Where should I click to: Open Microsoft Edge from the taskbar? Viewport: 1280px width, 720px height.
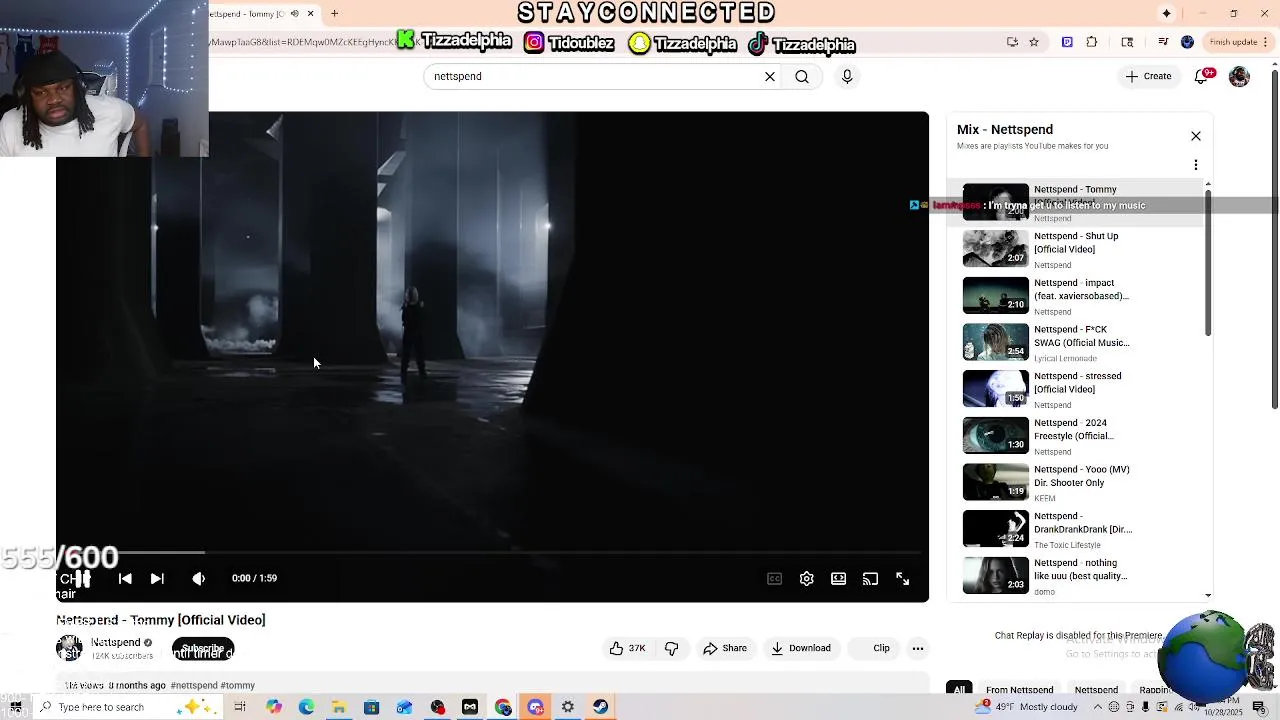(306, 707)
